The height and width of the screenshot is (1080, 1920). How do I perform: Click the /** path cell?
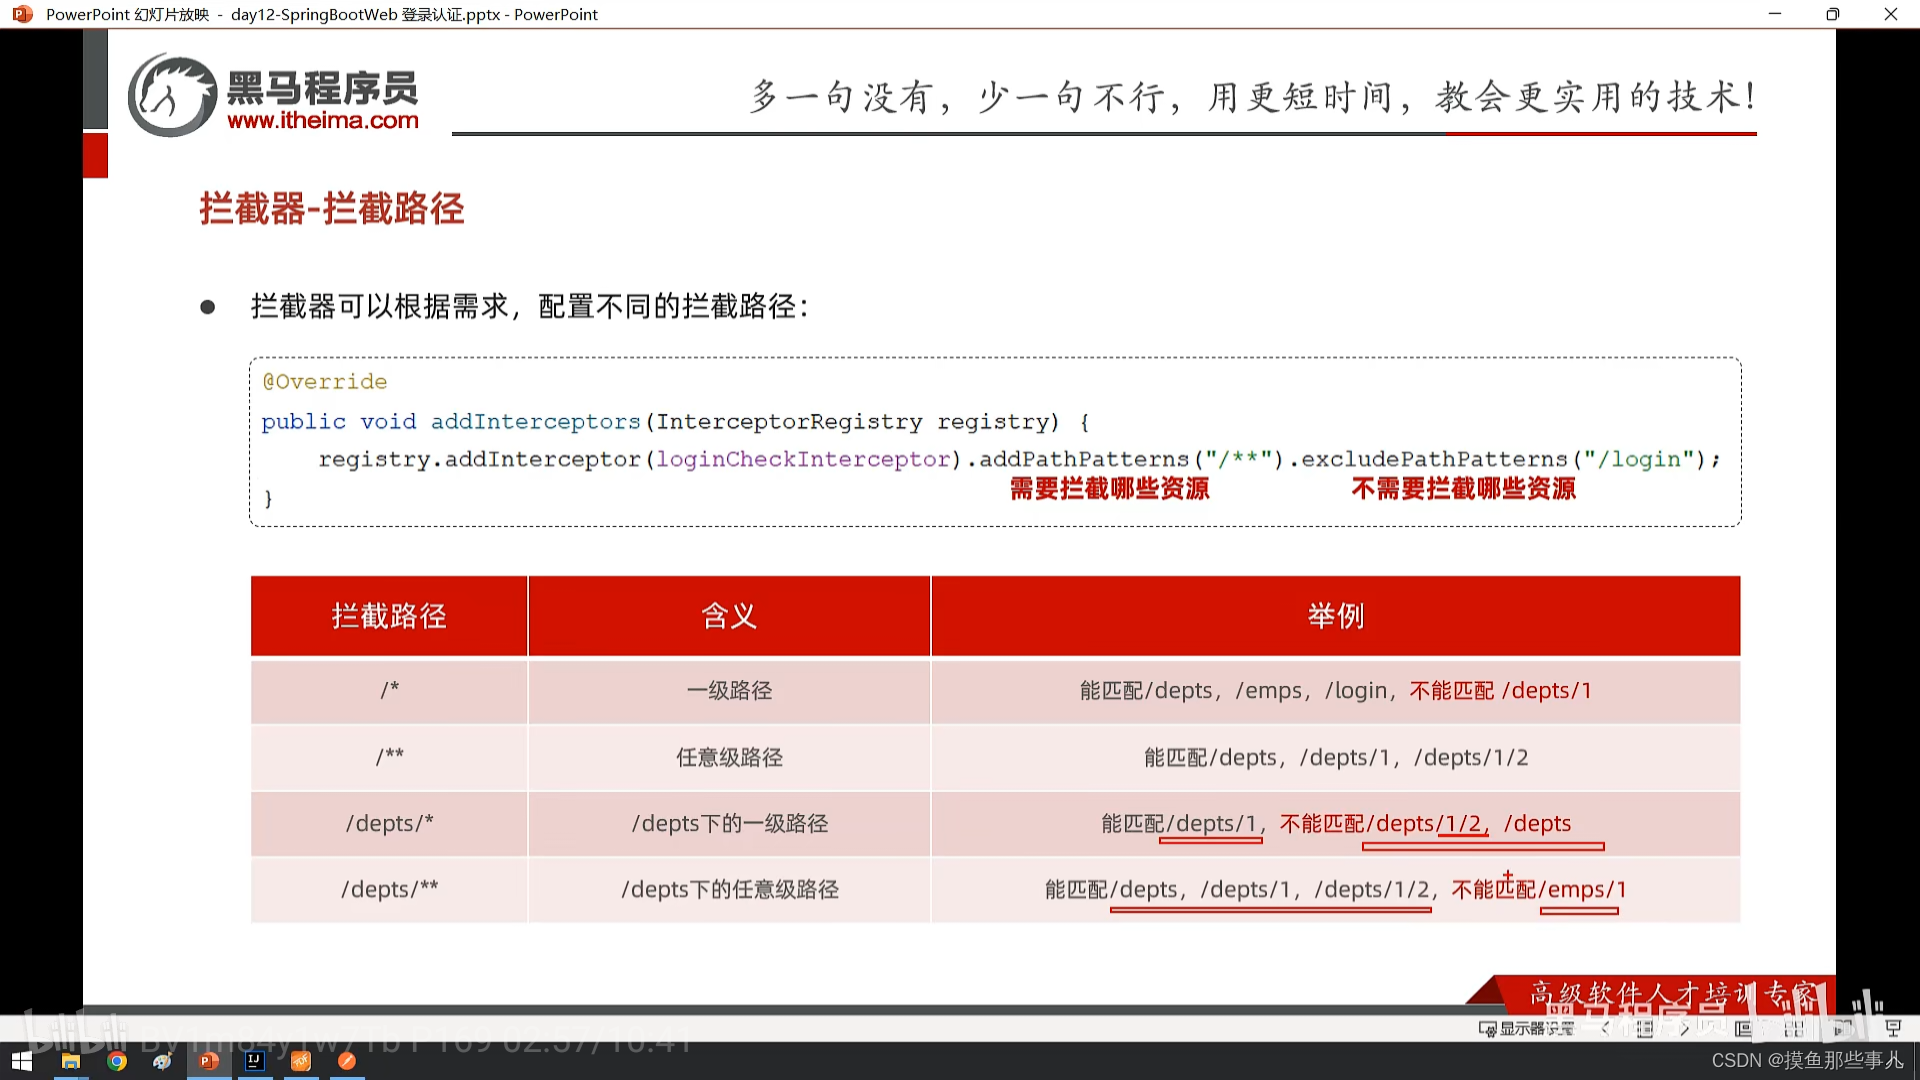coord(389,757)
